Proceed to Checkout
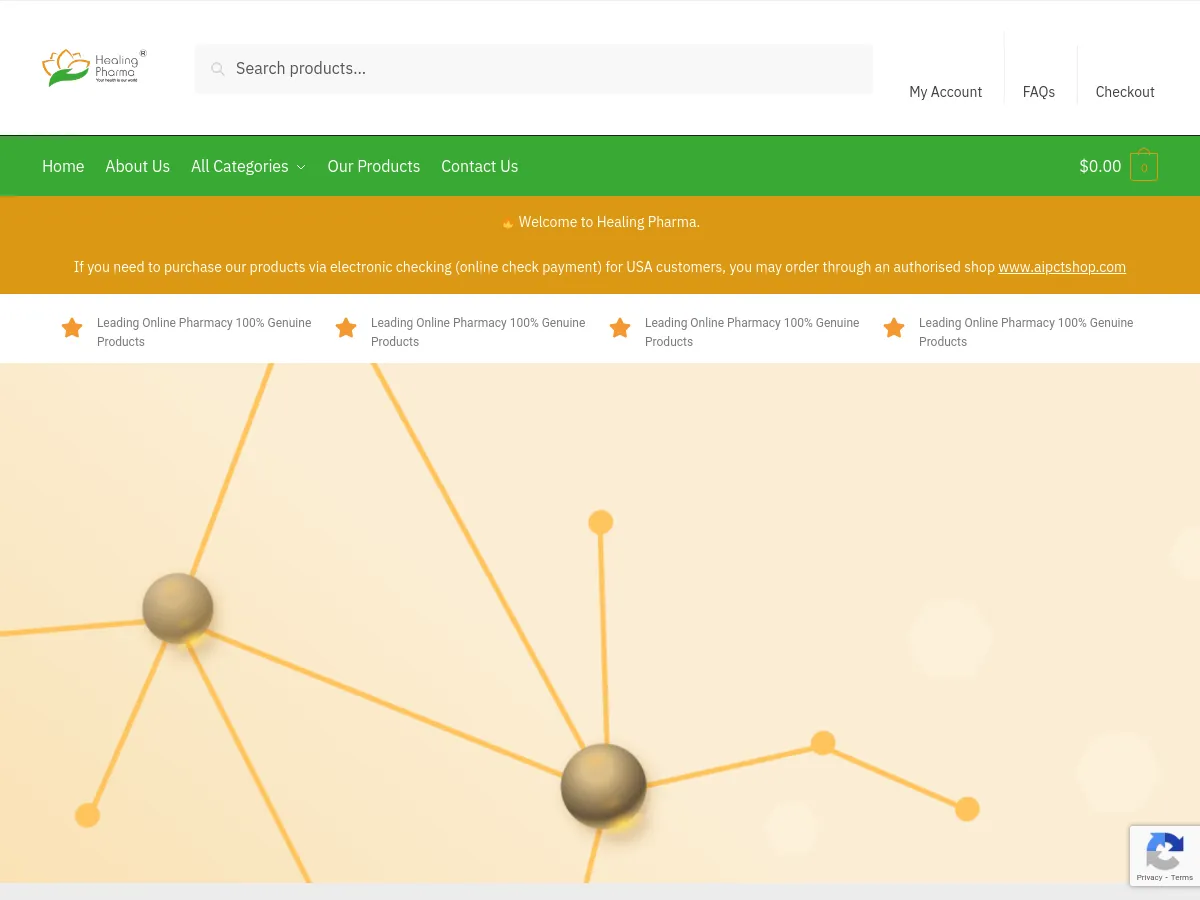The height and width of the screenshot is (900, 1200). [x=1125, y=91]
